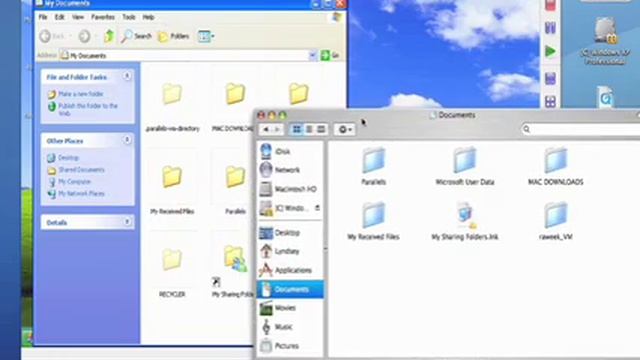Select My Received Files folder in Finder
This screenshot has height=360, width=640.
point(373,221)
